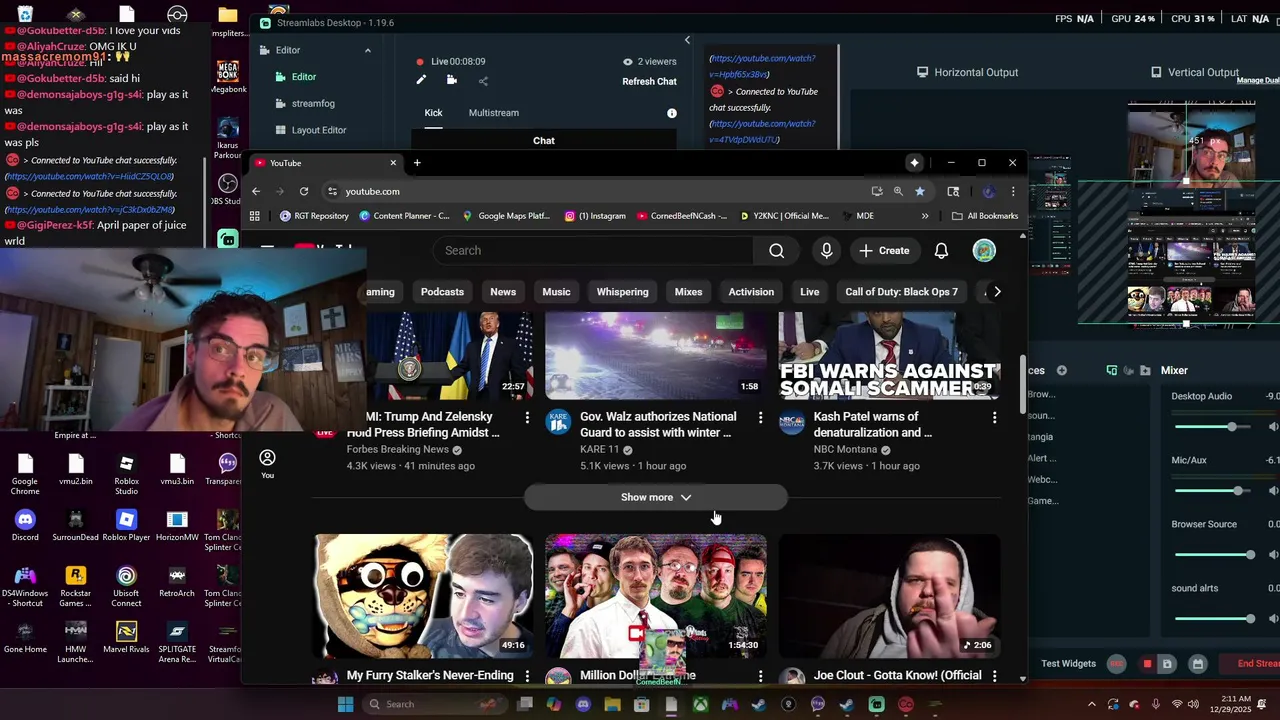Select the Music category chip

(556, 292)
